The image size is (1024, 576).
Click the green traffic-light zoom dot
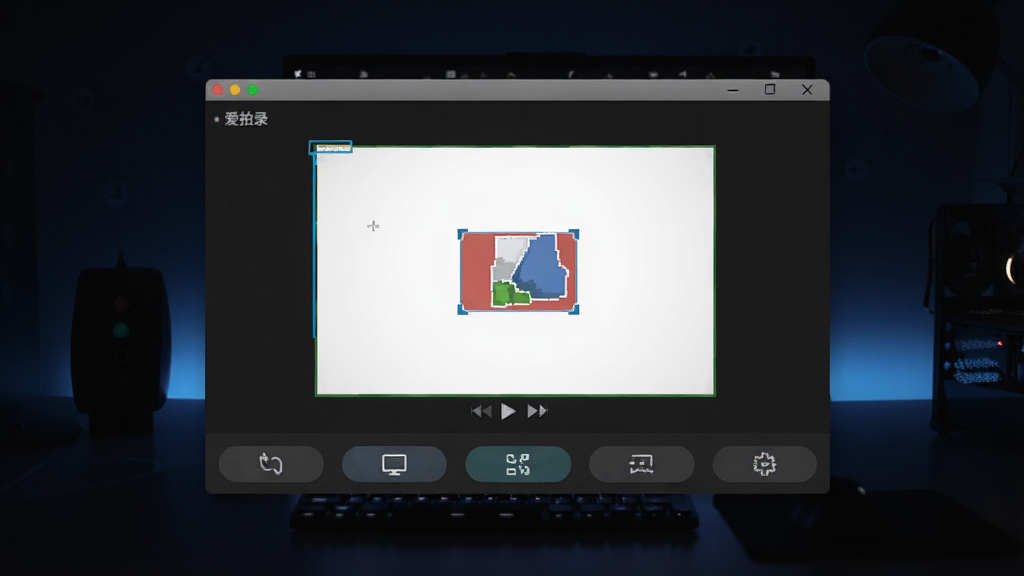pos(253,89)
